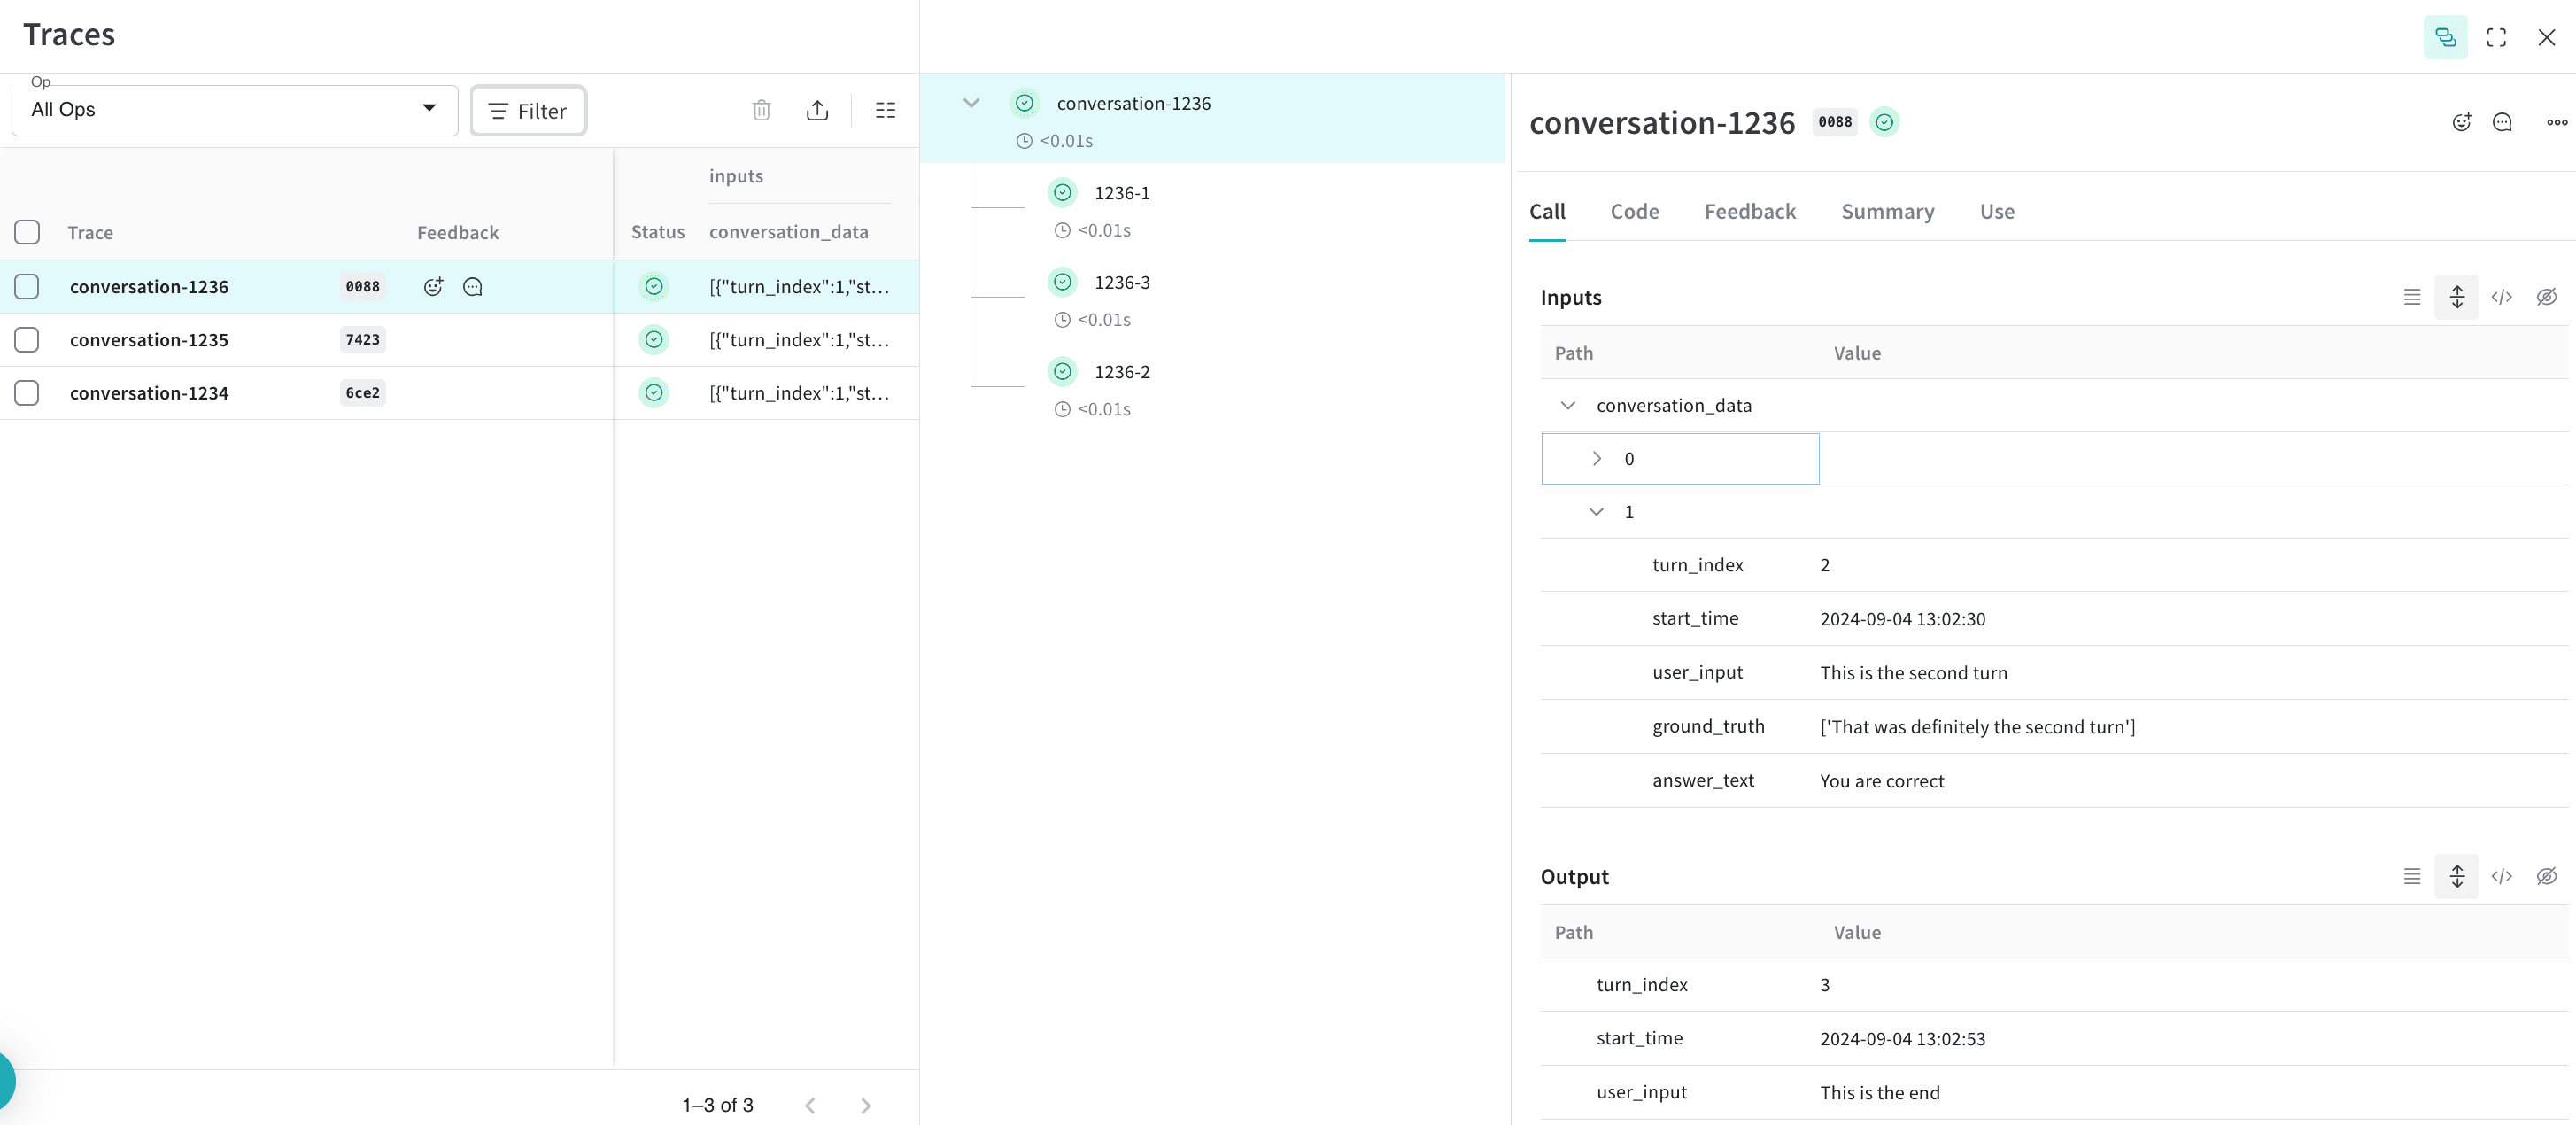Open the manage columns icon

(x=885, y=110)
